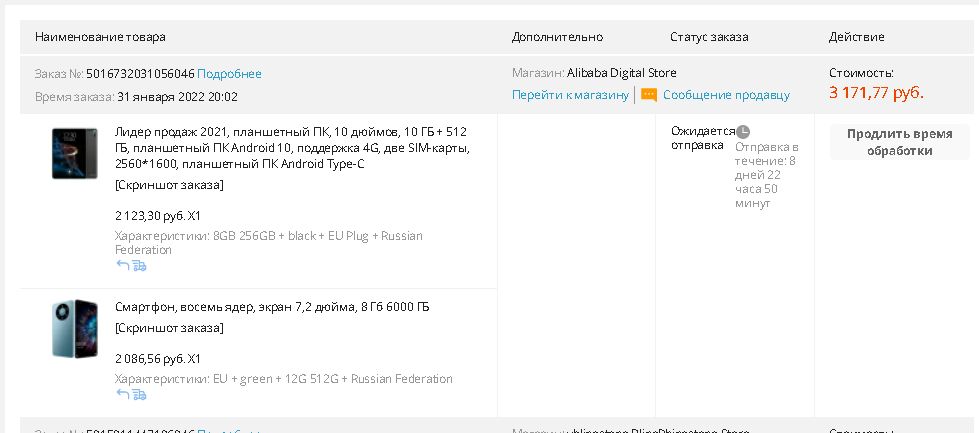Click smartphone's '[Скриншот заказа]' link

(169, 328)
